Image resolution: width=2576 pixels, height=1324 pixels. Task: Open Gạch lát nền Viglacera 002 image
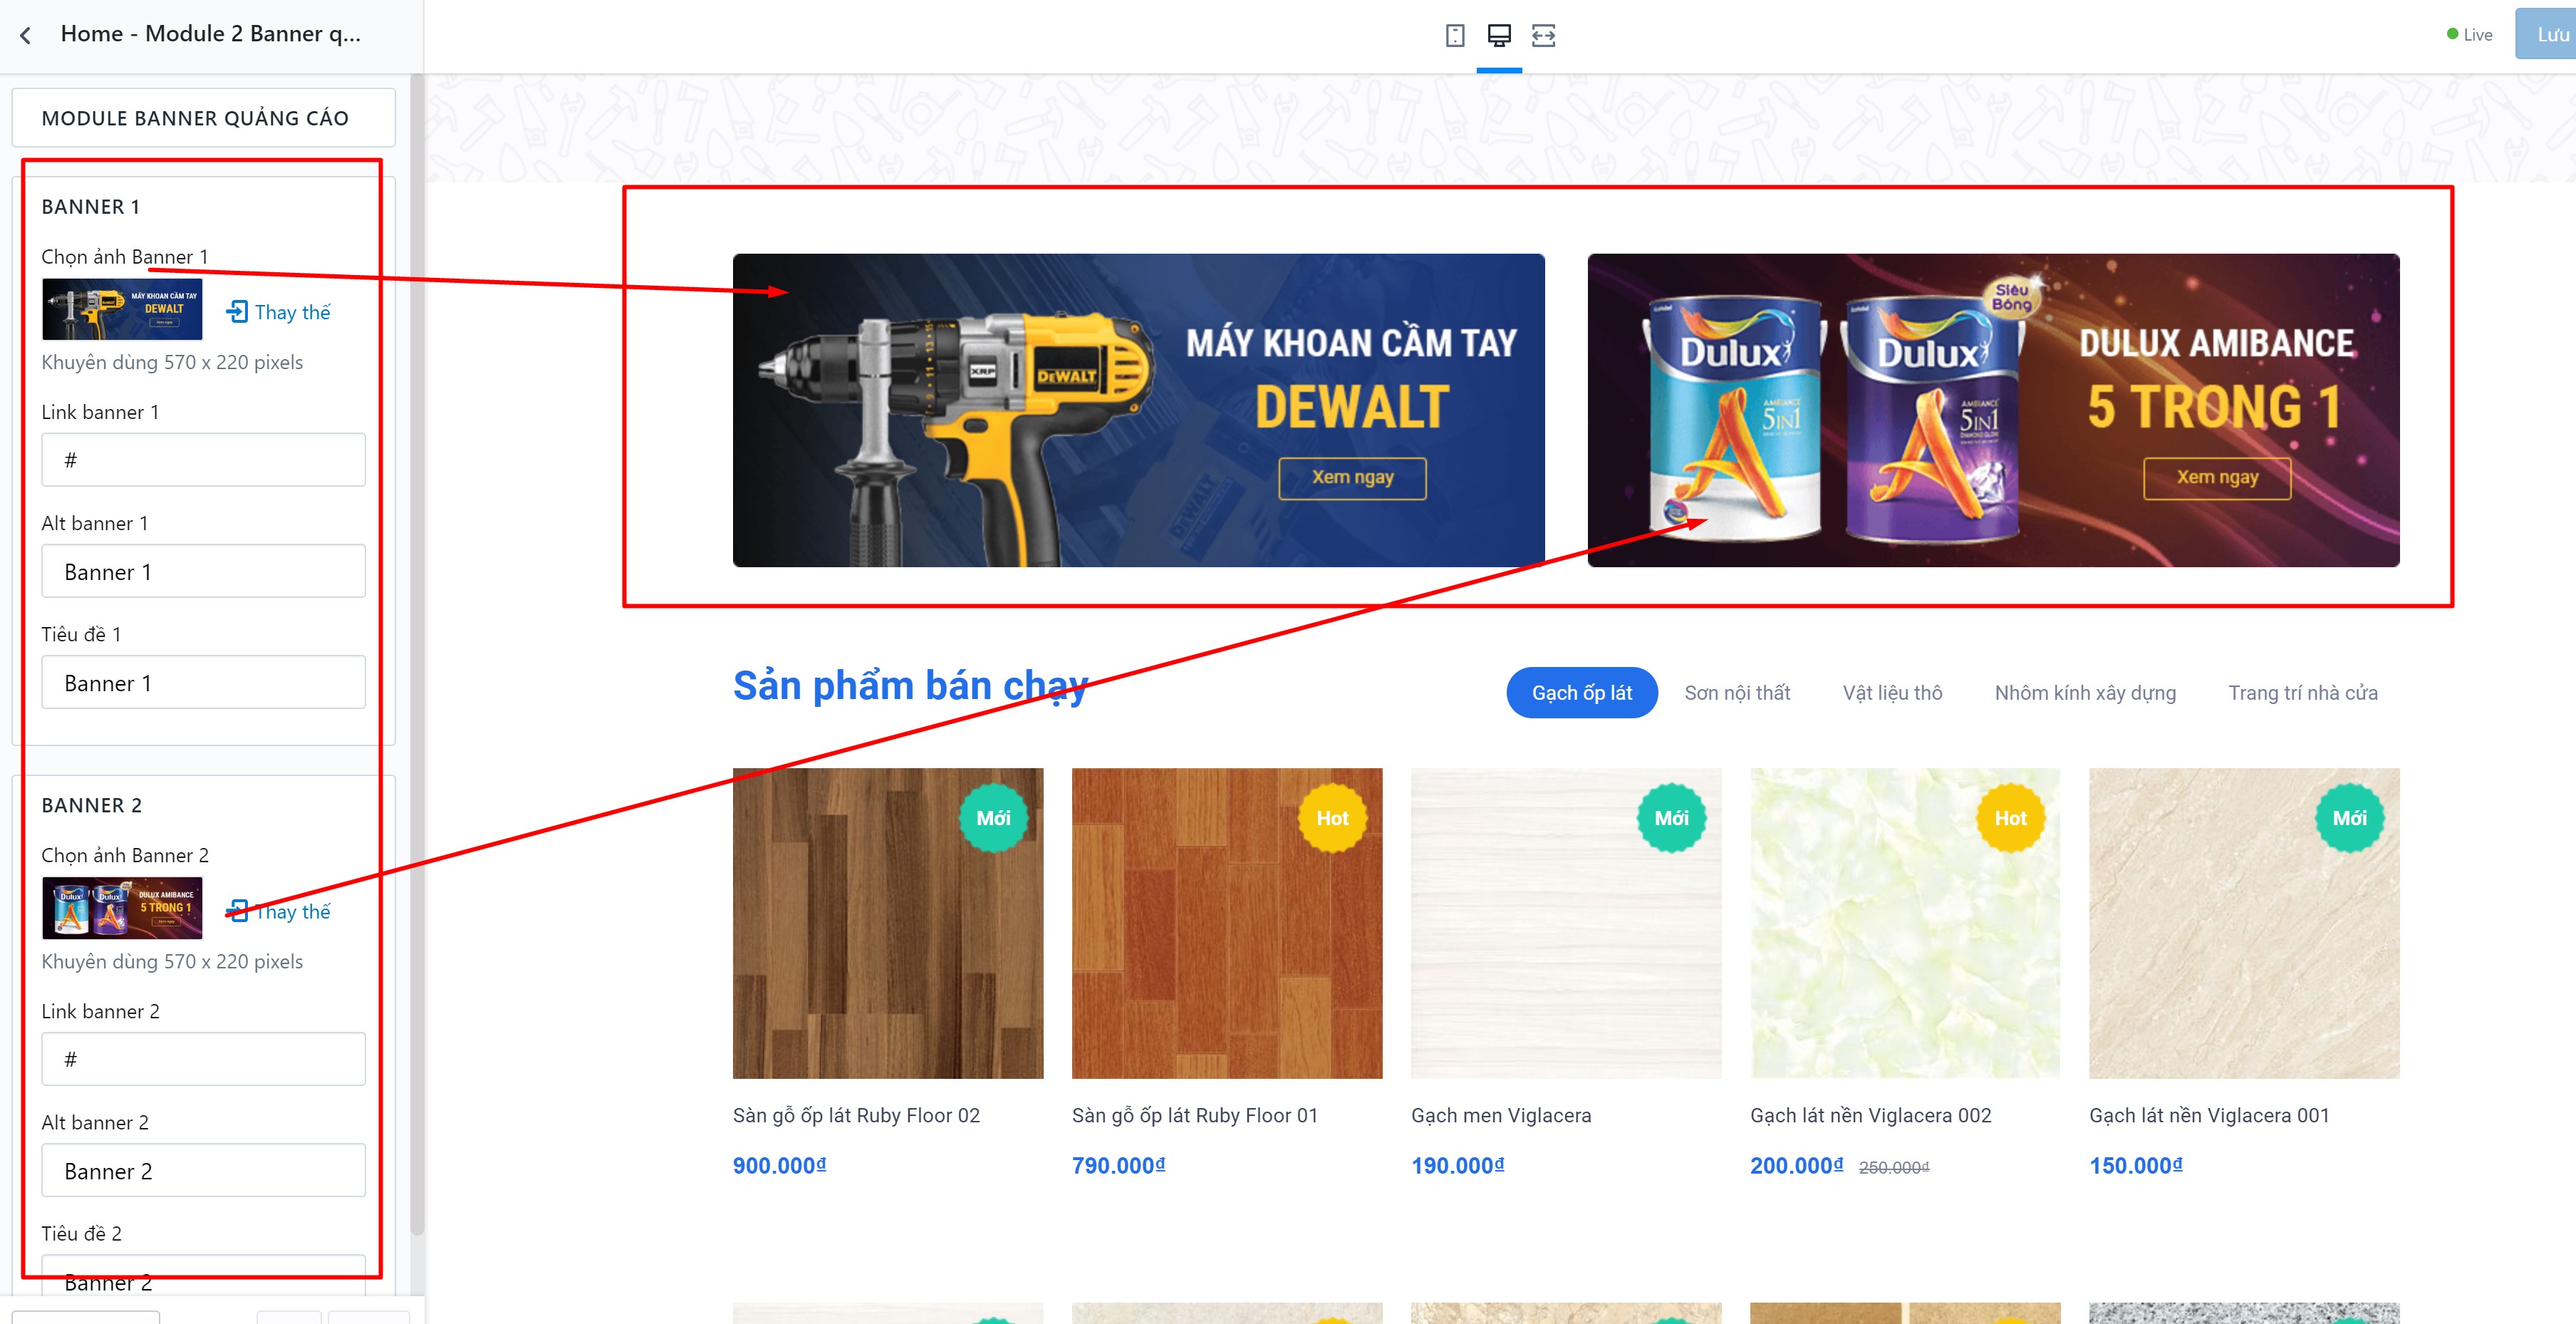click(1905, 923)
